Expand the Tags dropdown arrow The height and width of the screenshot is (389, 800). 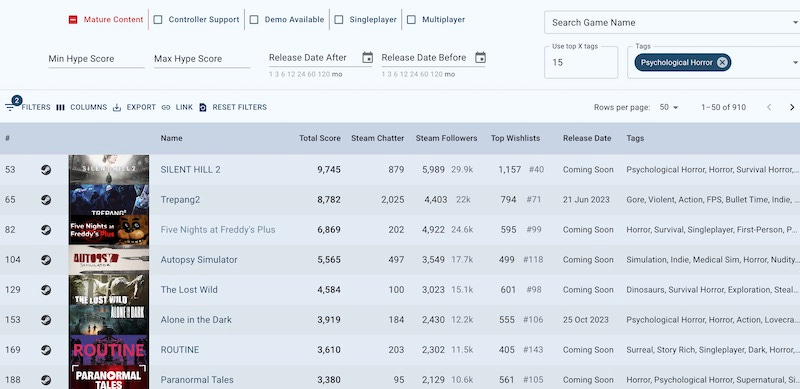[795, 62]
